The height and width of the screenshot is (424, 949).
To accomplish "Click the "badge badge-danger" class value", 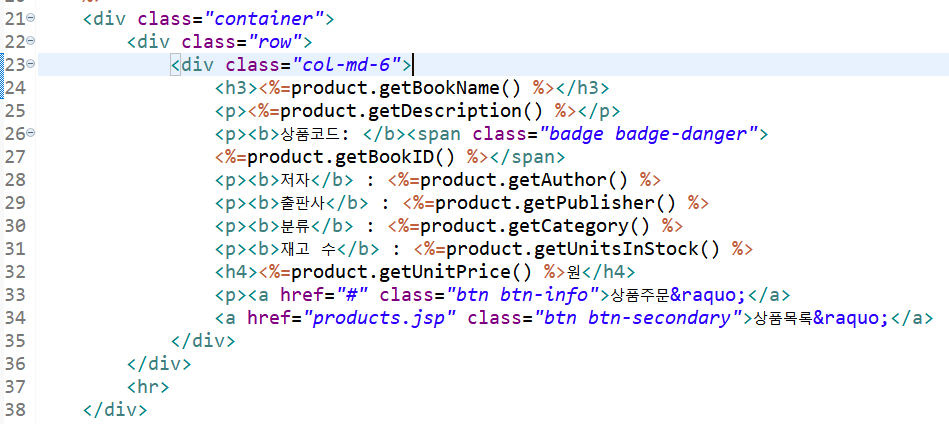I will tap(649, 134).
